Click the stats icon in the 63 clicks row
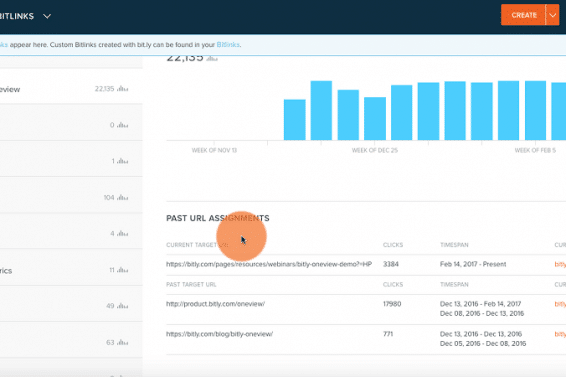The height and width of the screenshot is (377, 566). tap(123, 342)
